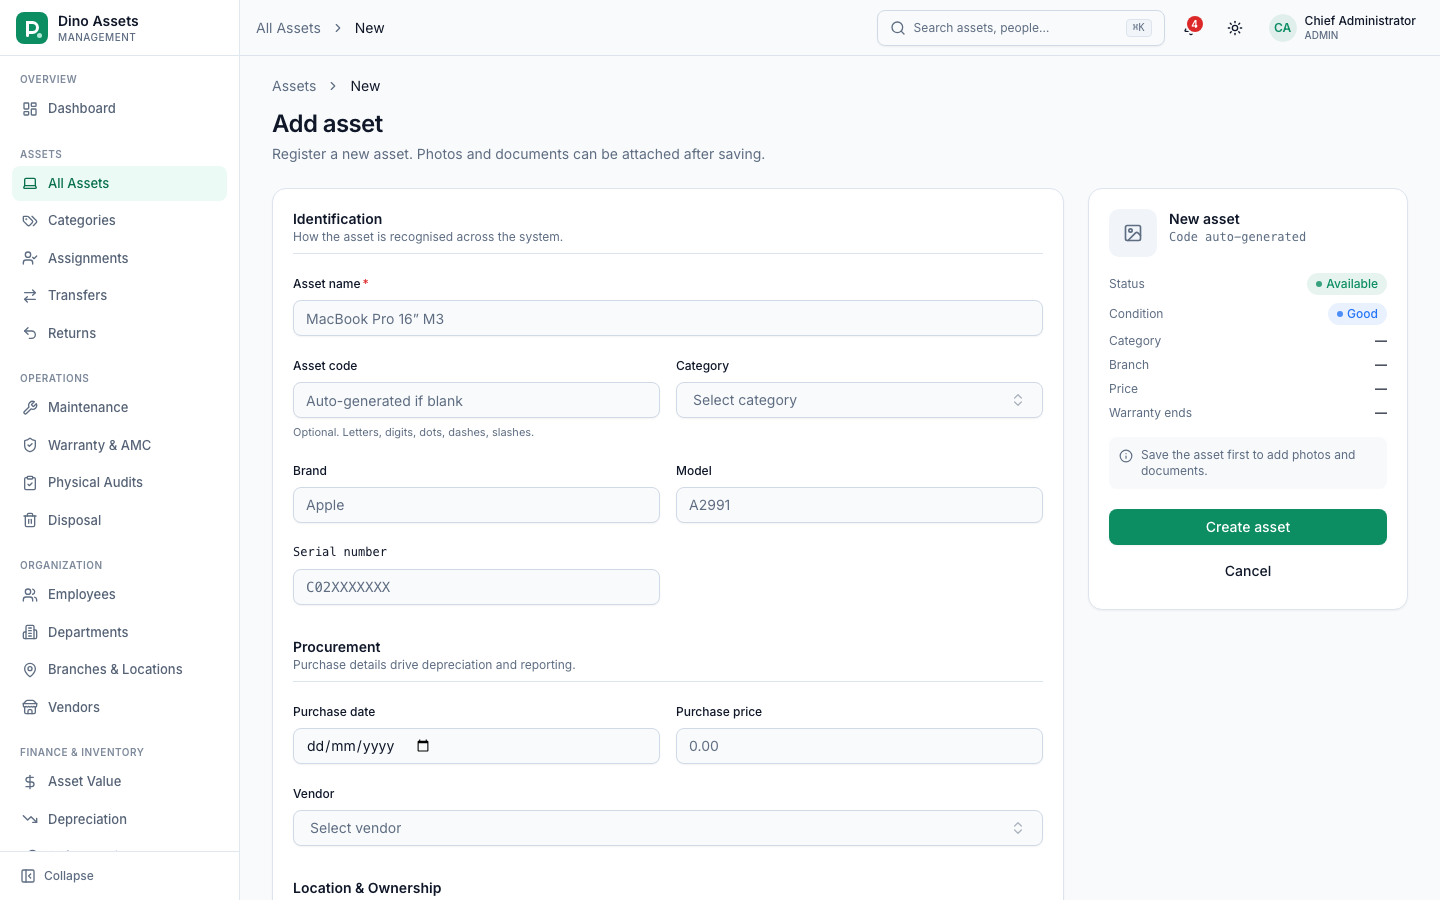Open the Purchase date calendar picker

423,746
